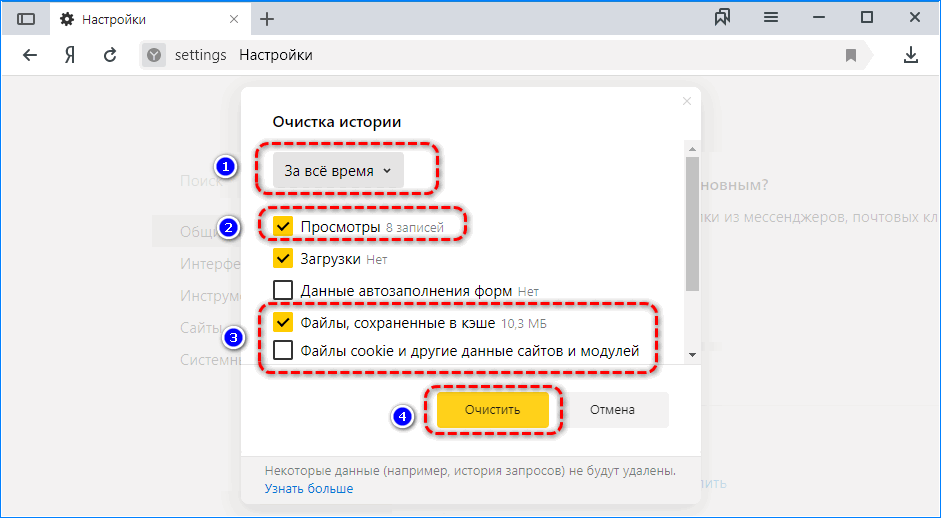Click the dialog scrollbar up arrow
Viewport: 941px width, 518px height.
tap(693, 148)
